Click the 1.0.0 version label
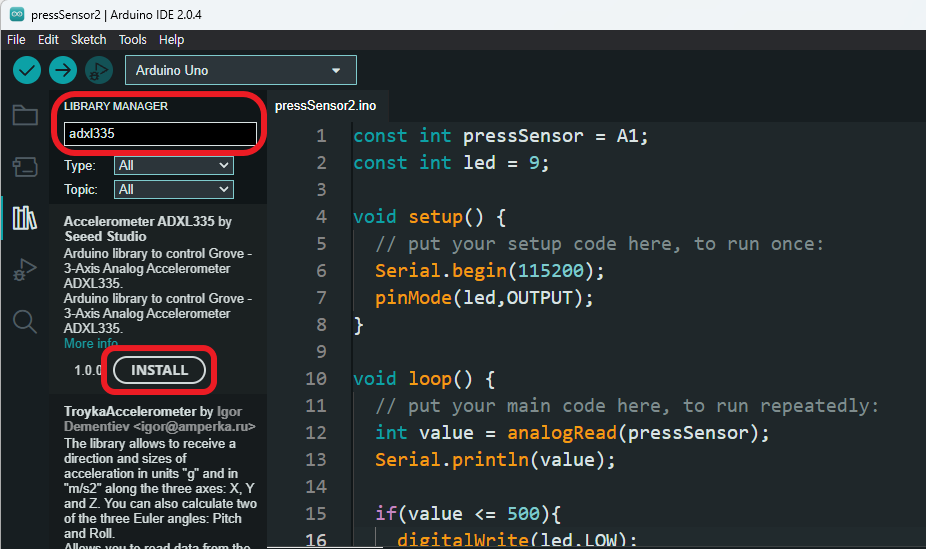 click(88, 370)
